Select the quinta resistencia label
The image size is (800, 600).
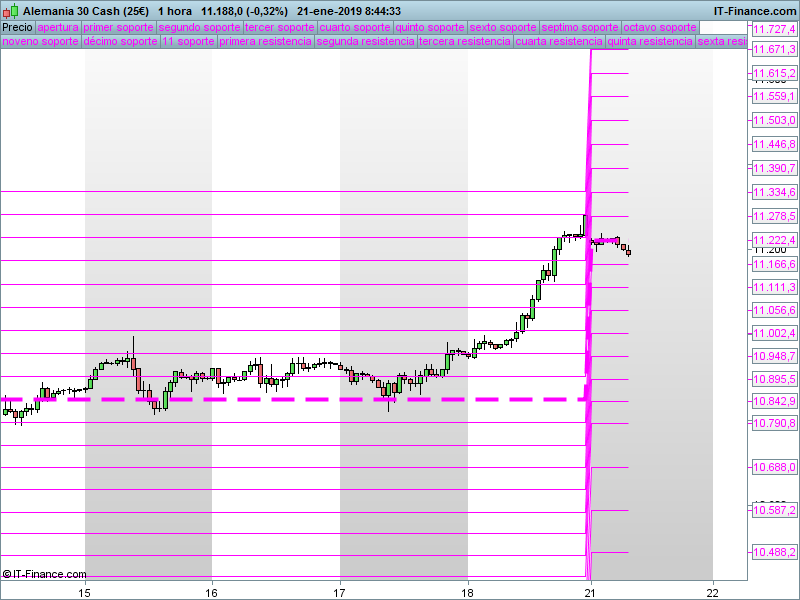[x=649, y=42]
